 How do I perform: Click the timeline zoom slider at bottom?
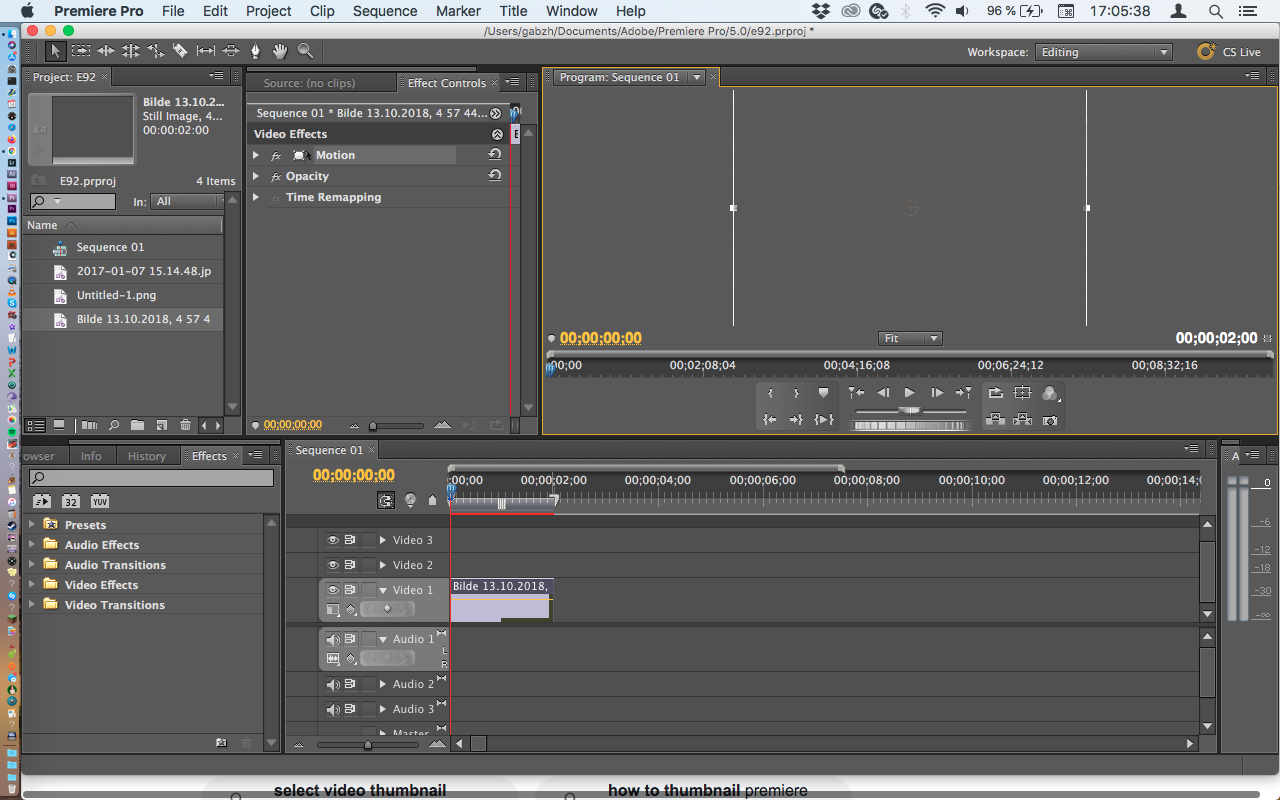coord(367,744)
